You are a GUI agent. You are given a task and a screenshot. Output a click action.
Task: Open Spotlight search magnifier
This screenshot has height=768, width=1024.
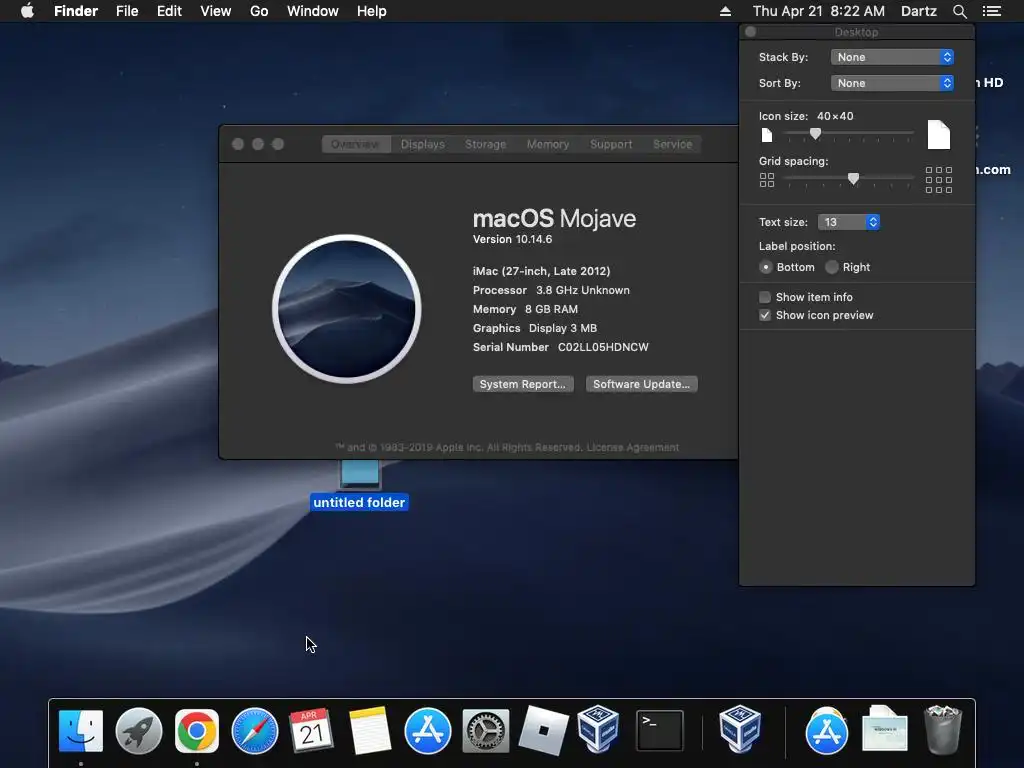point(959,11)
